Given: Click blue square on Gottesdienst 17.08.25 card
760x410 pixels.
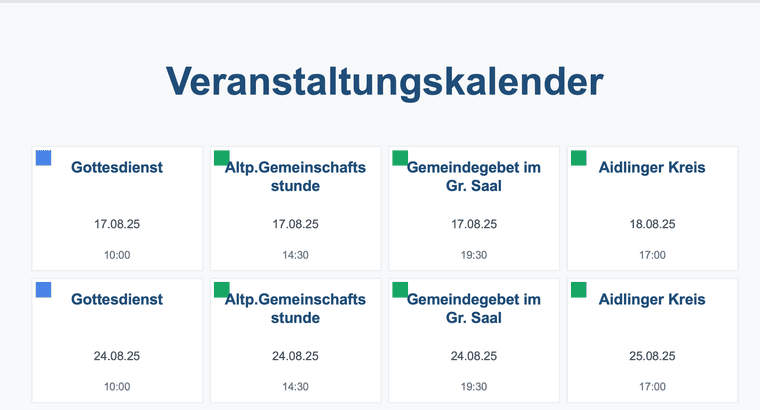Looking at the screenshot, I should click(44, 158).
